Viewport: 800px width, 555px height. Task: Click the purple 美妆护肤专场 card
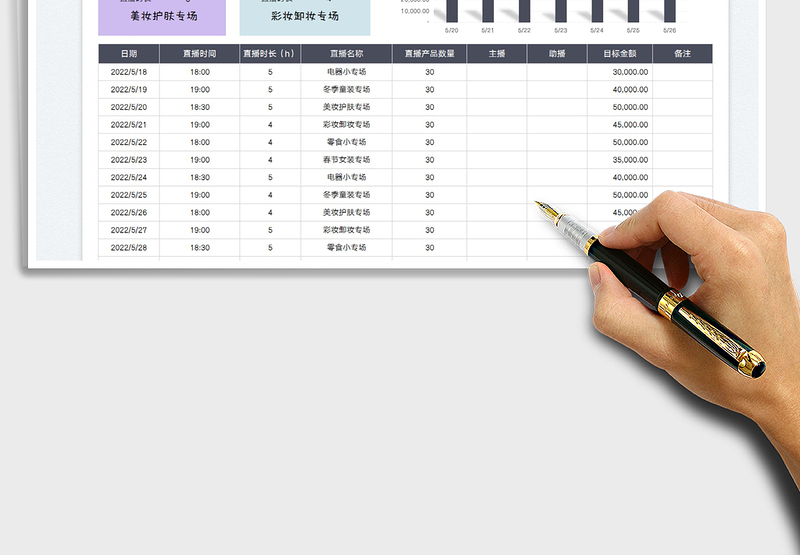(162, 17)
